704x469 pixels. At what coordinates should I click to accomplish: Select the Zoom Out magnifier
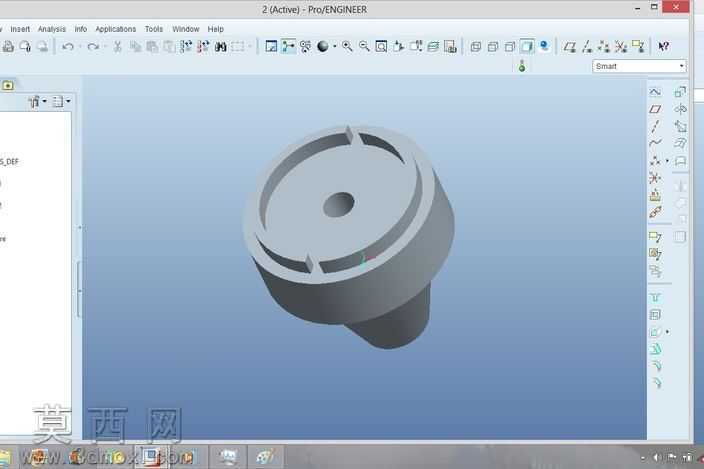tap(364, 46)
